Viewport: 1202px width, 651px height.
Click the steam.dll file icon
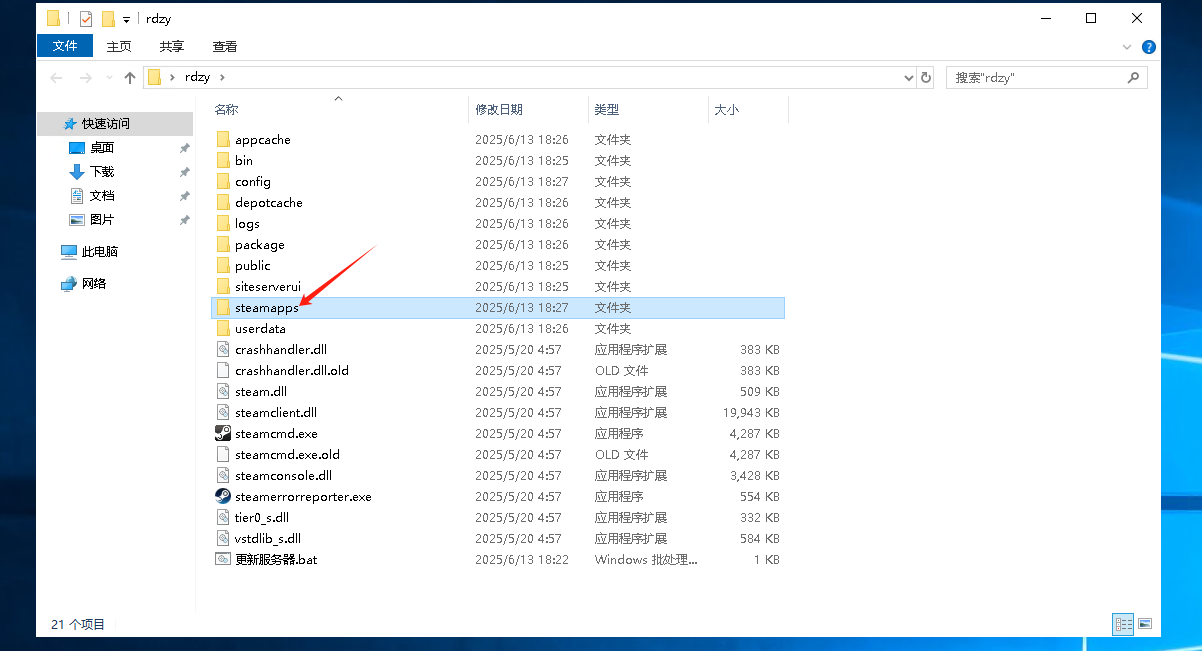click(x=223, y=392)
